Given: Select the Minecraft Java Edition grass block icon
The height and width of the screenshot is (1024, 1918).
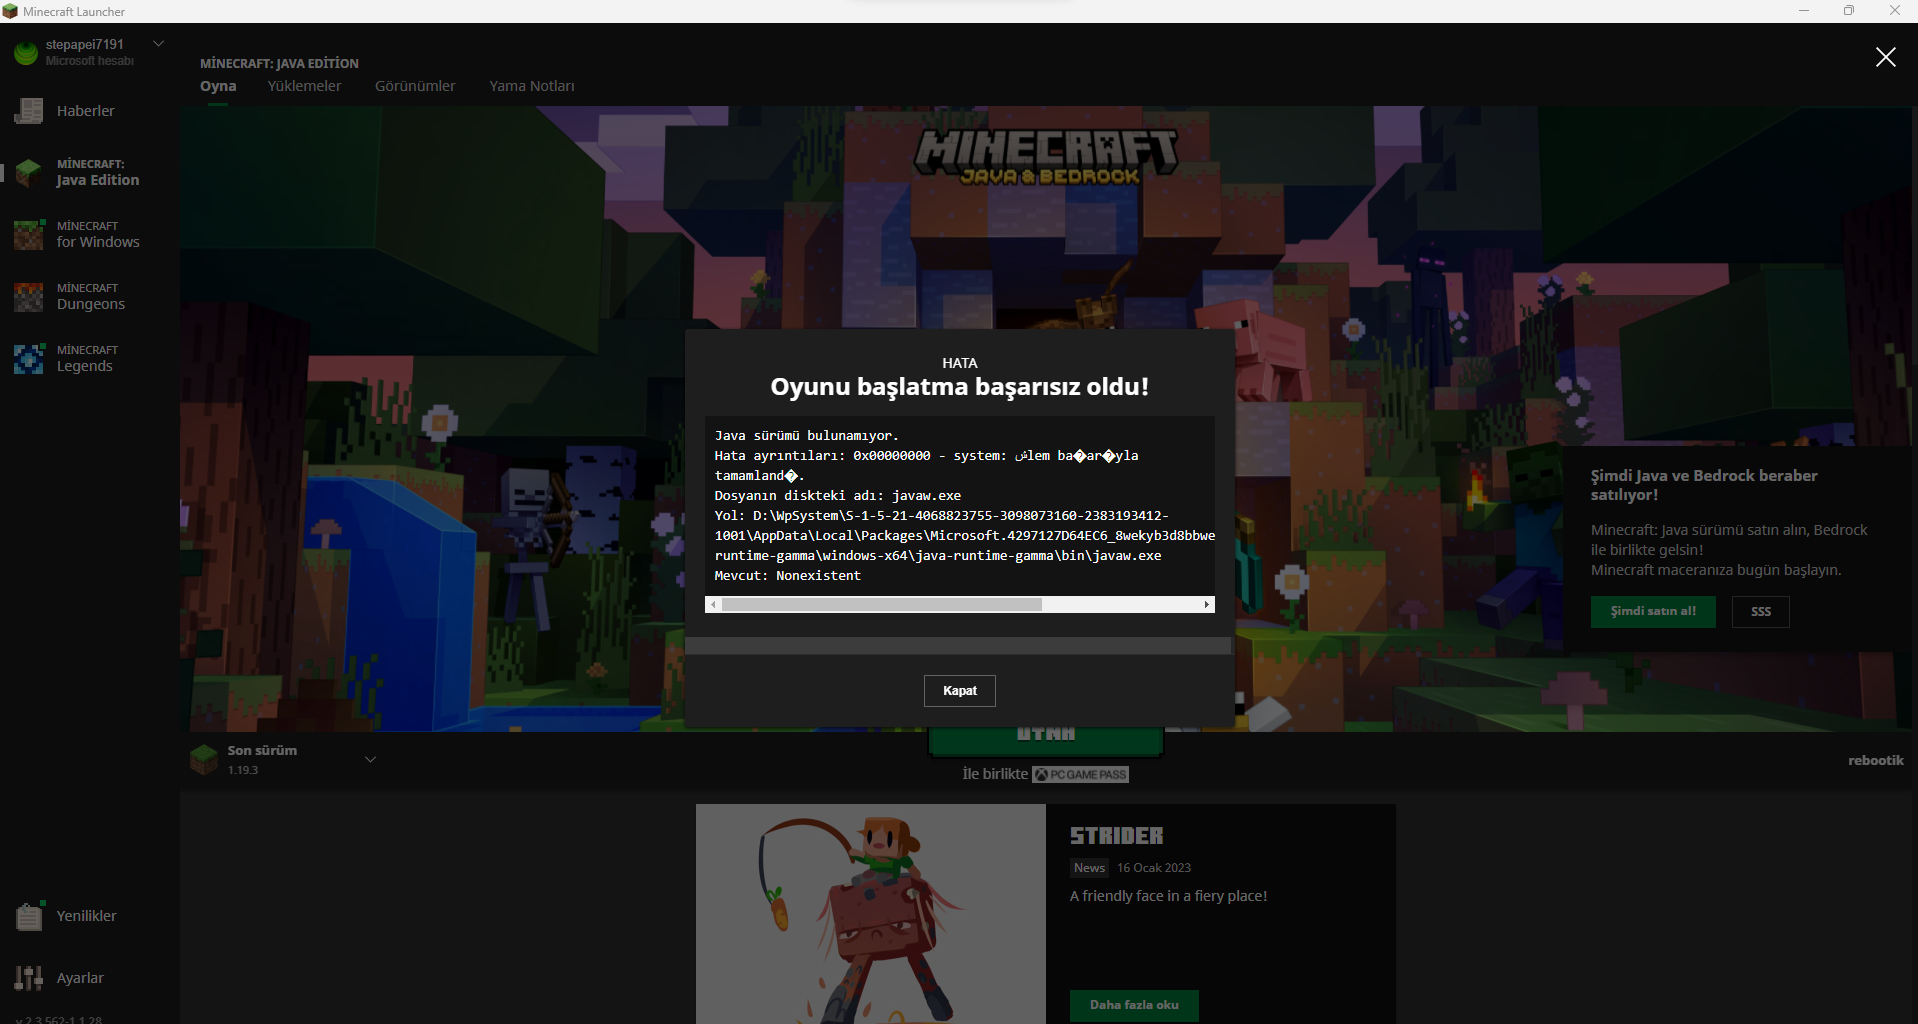Looking at the screenshot, I should (x=29, y=173).
